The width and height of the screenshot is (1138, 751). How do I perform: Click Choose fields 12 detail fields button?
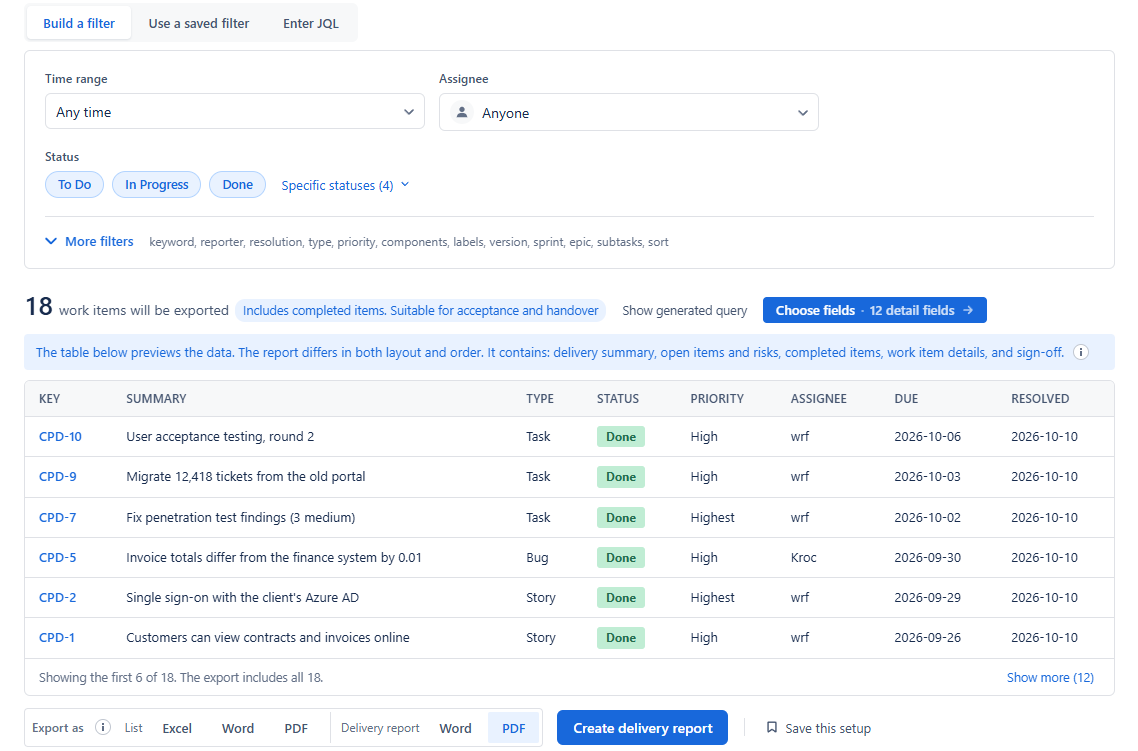coord(875,310)
